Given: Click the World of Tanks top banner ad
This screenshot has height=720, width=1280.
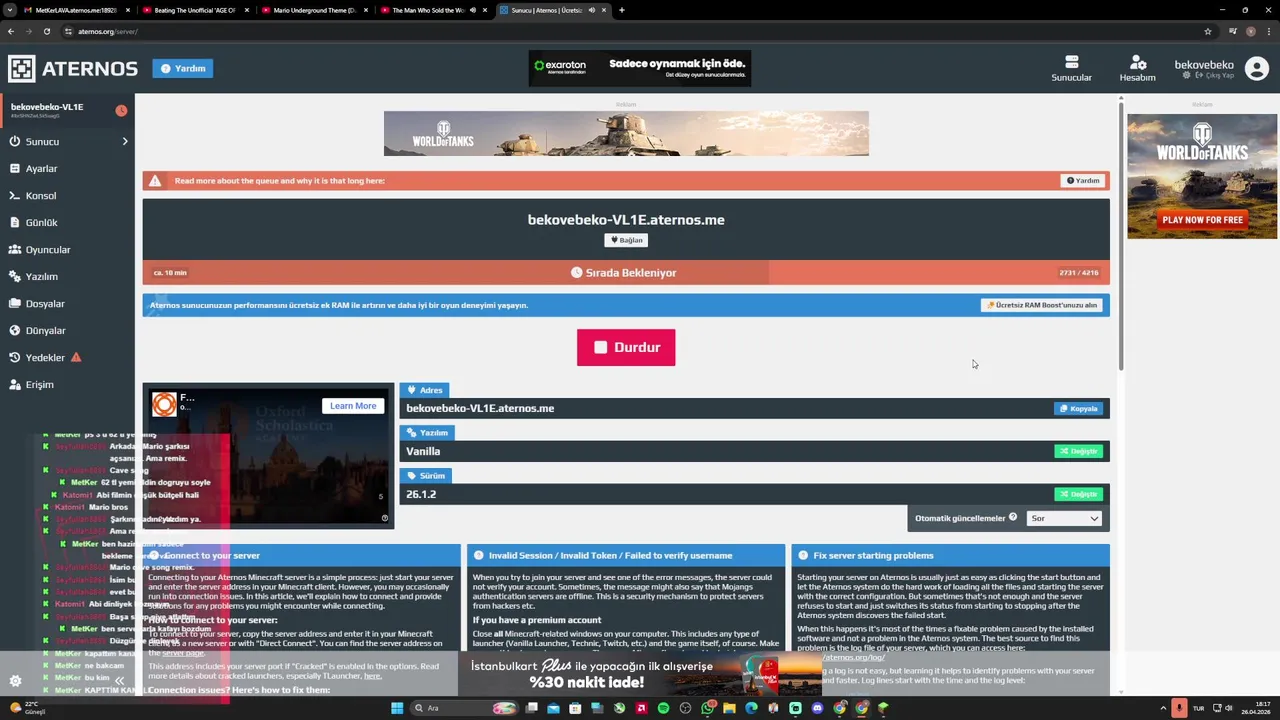Looking at the screenshot, I should click(626, 133).
